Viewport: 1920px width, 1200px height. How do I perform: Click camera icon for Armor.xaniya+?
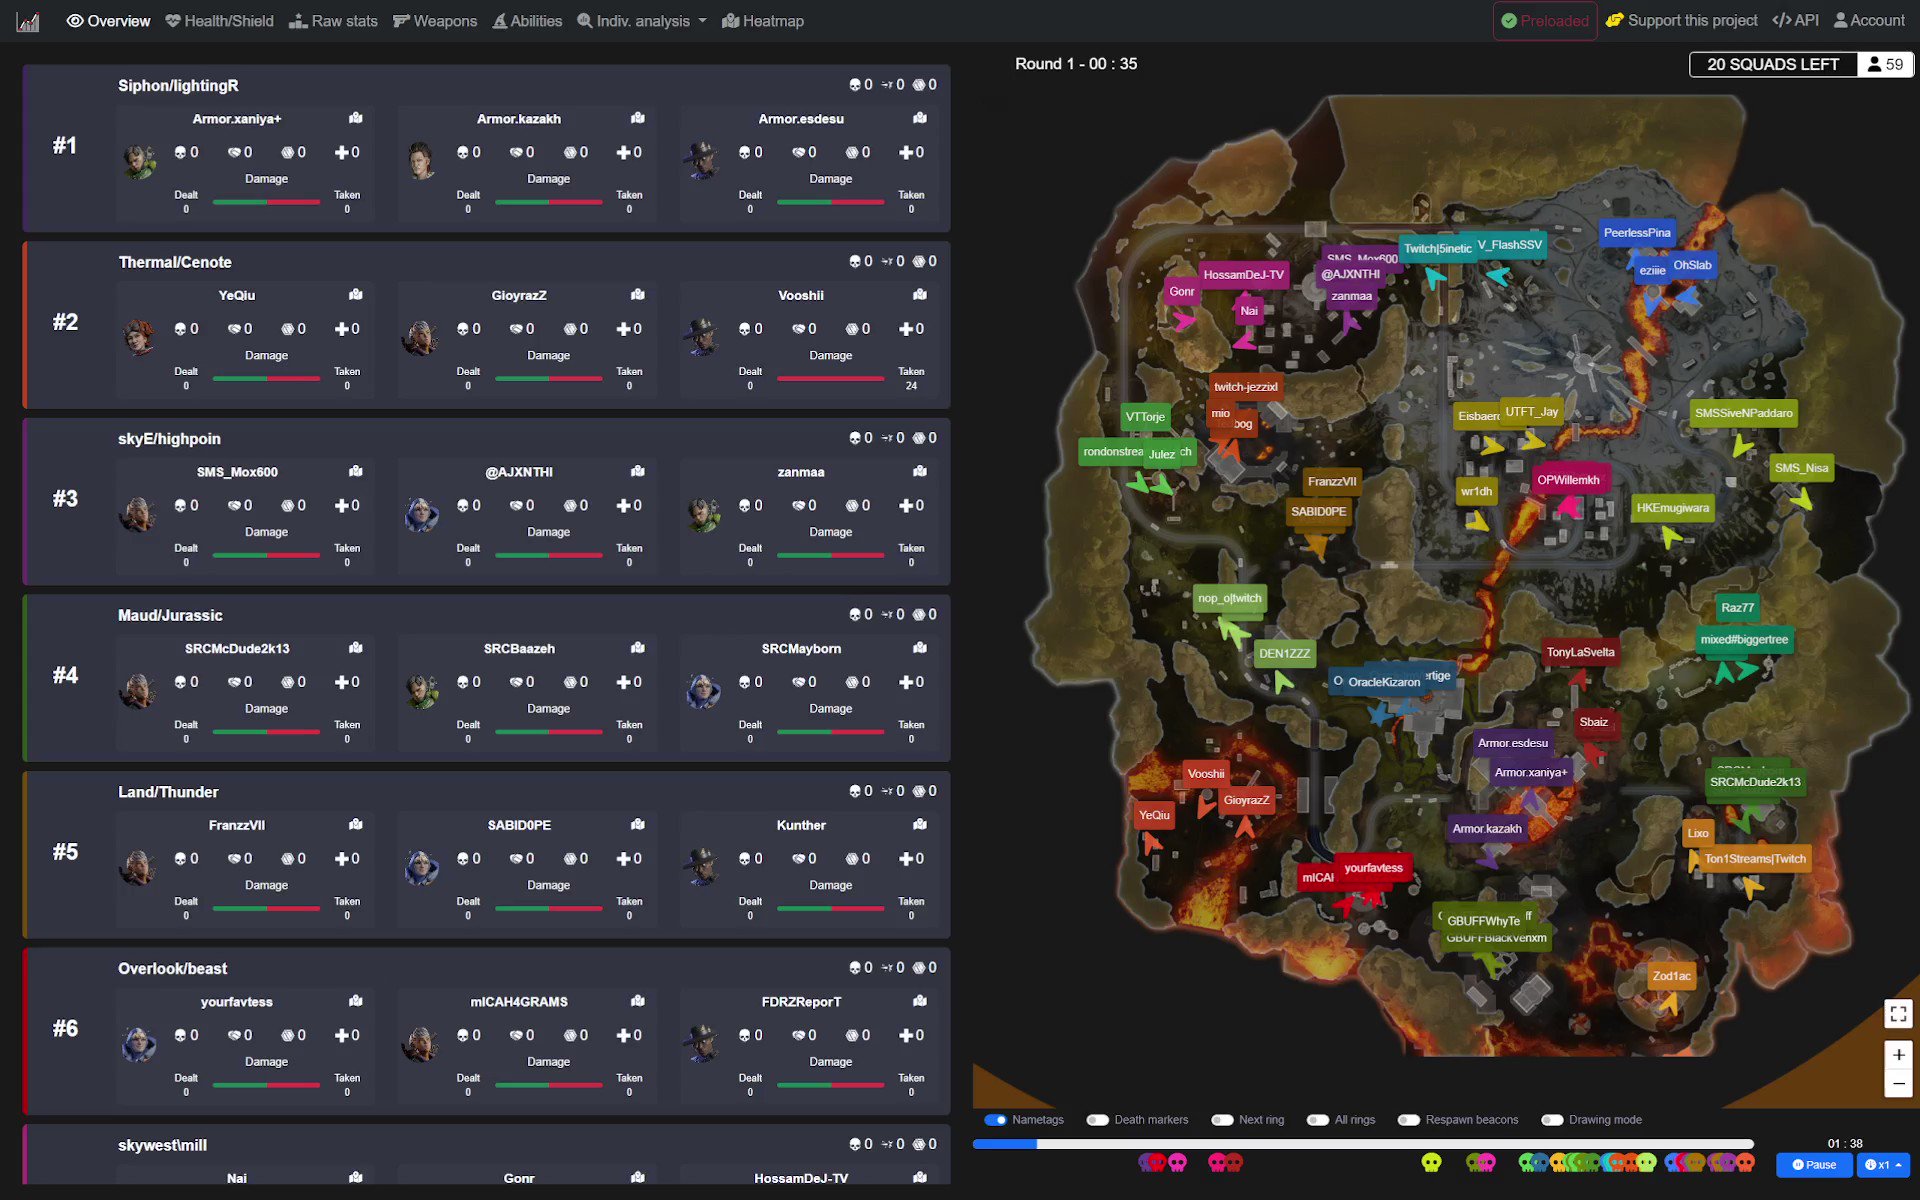356,118
